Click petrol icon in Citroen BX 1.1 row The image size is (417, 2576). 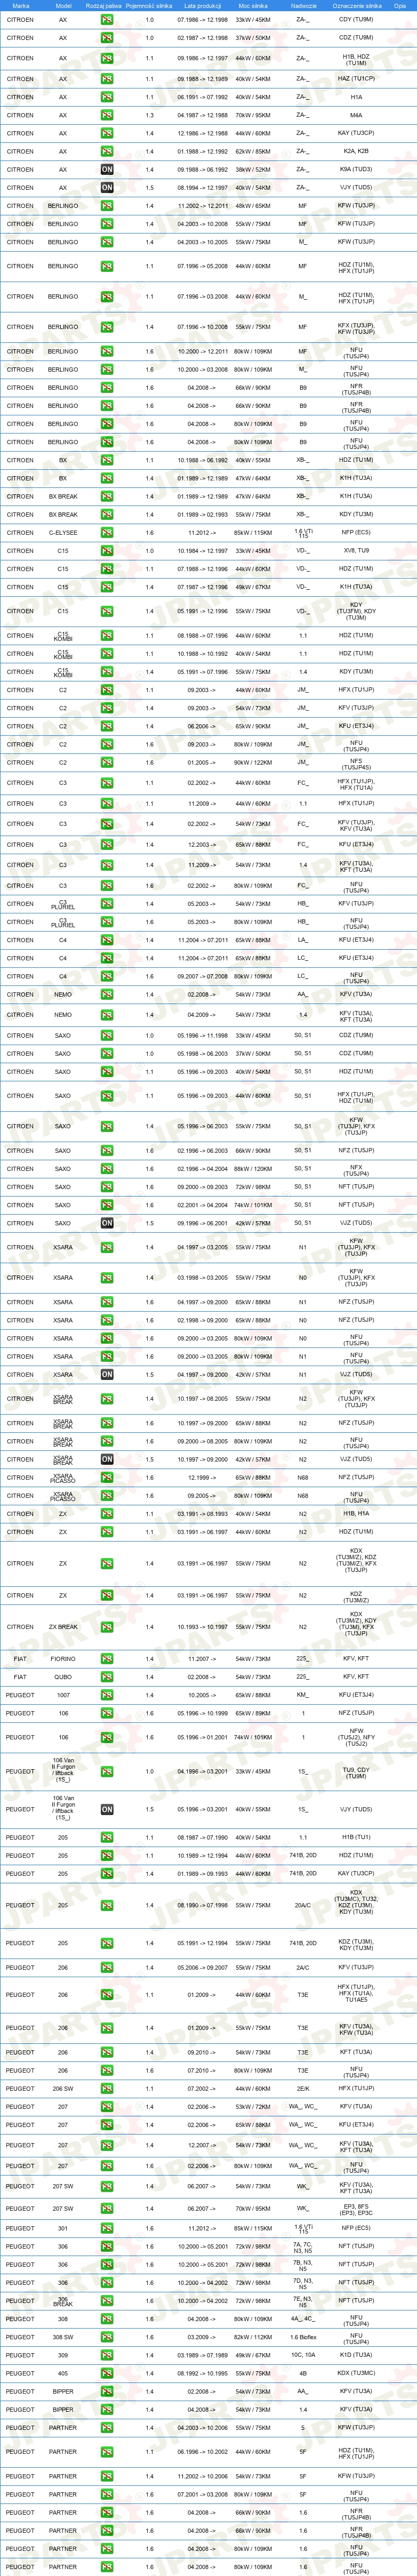[107, 460]
